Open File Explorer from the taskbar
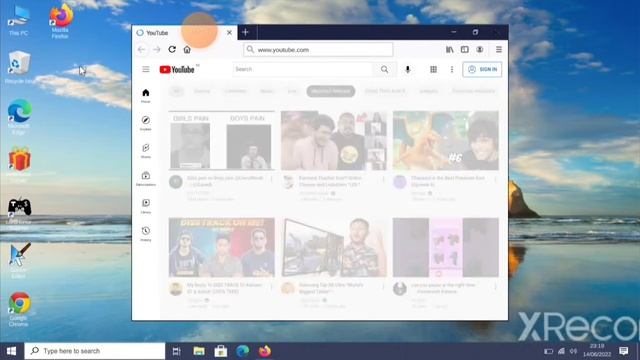Viewport: 640px width, 360px height. [199, 351]
